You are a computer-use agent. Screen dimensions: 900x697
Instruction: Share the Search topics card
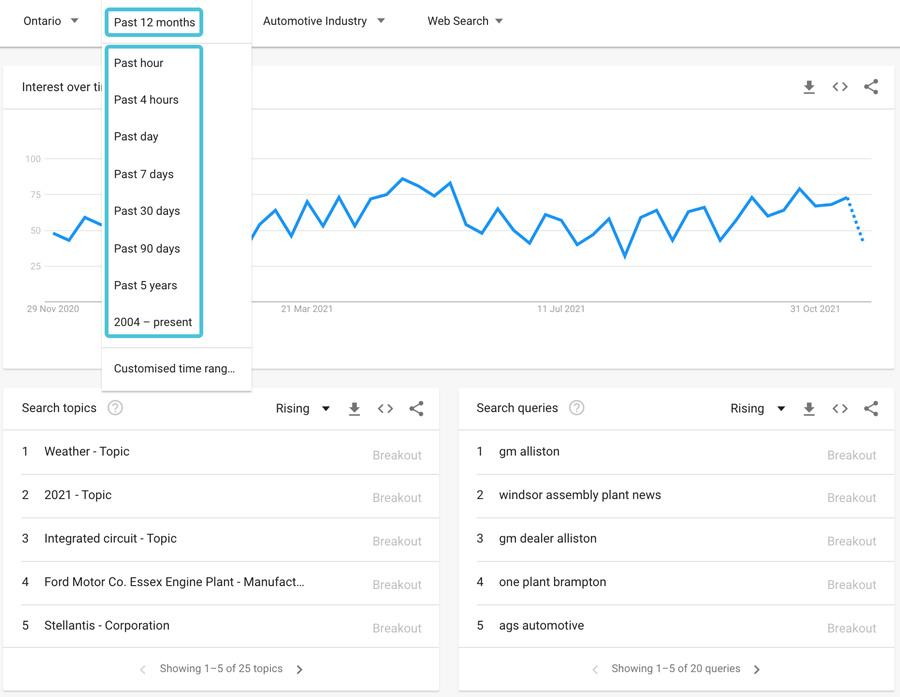click(x=416, y=409)
